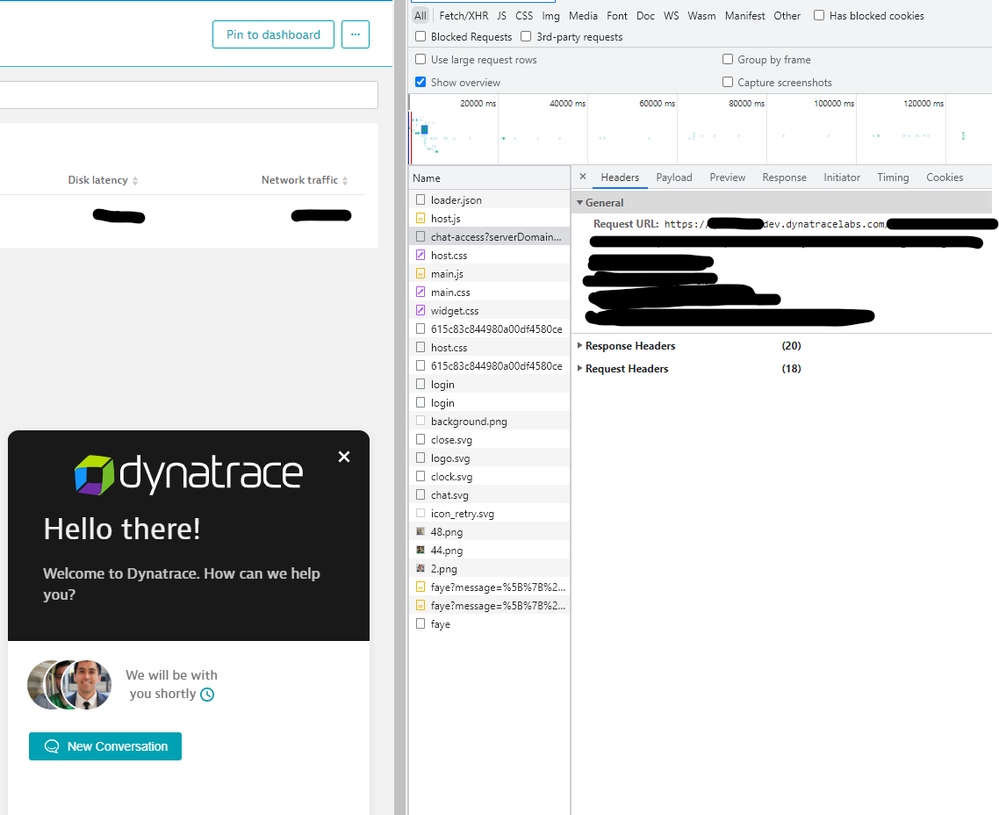The width and height of the screenshot is (999, 815).
Task: Switch to the Timing tab
Action: coord(892,178)
